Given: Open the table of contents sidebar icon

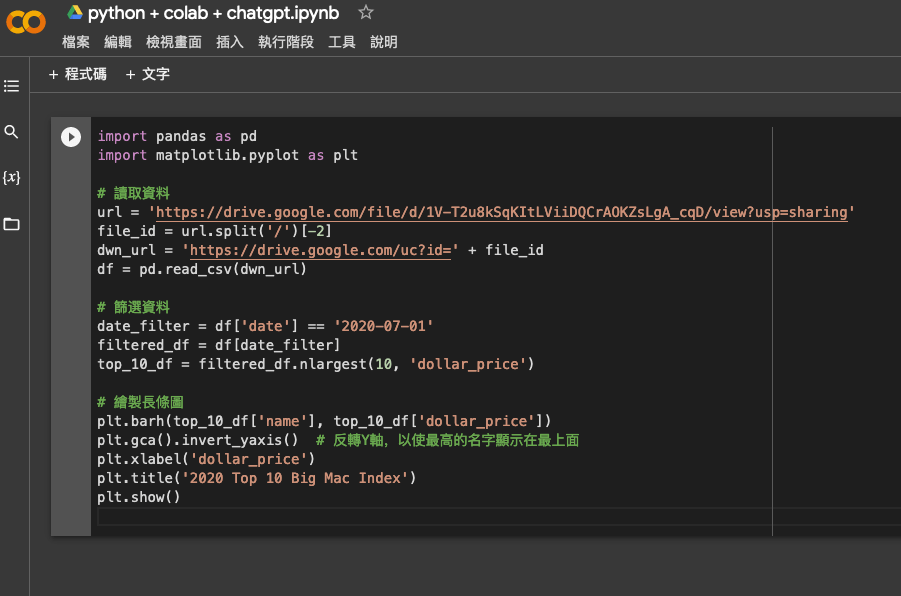Looking at the screenshot, I should tap(11, 86).
